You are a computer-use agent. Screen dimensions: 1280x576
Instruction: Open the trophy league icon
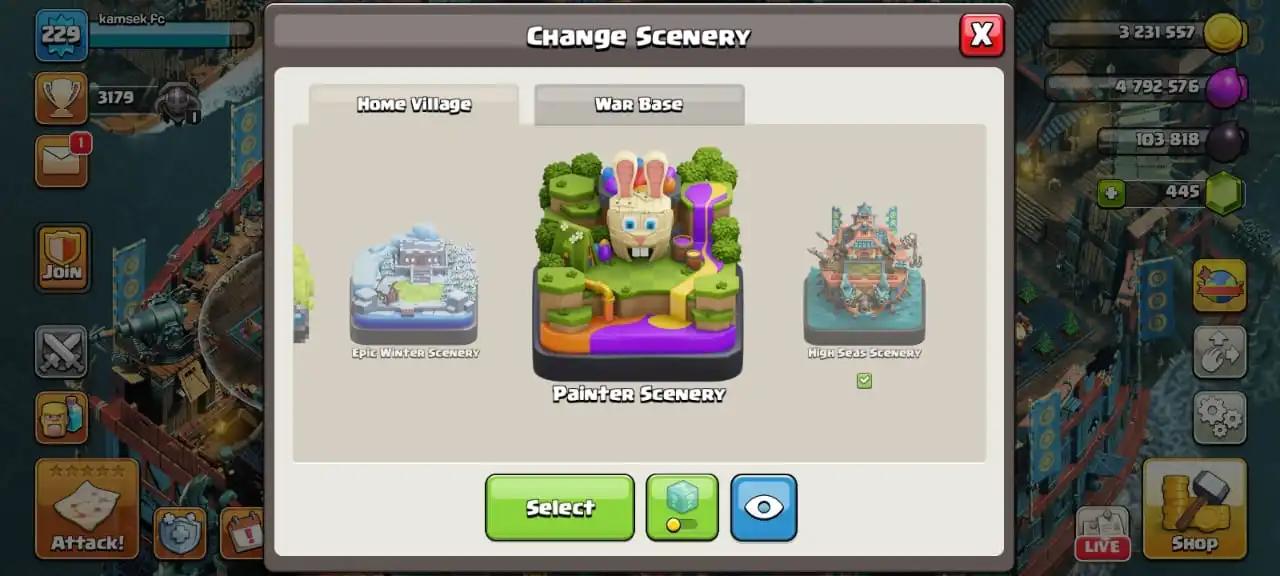click(x=62, y=98)
